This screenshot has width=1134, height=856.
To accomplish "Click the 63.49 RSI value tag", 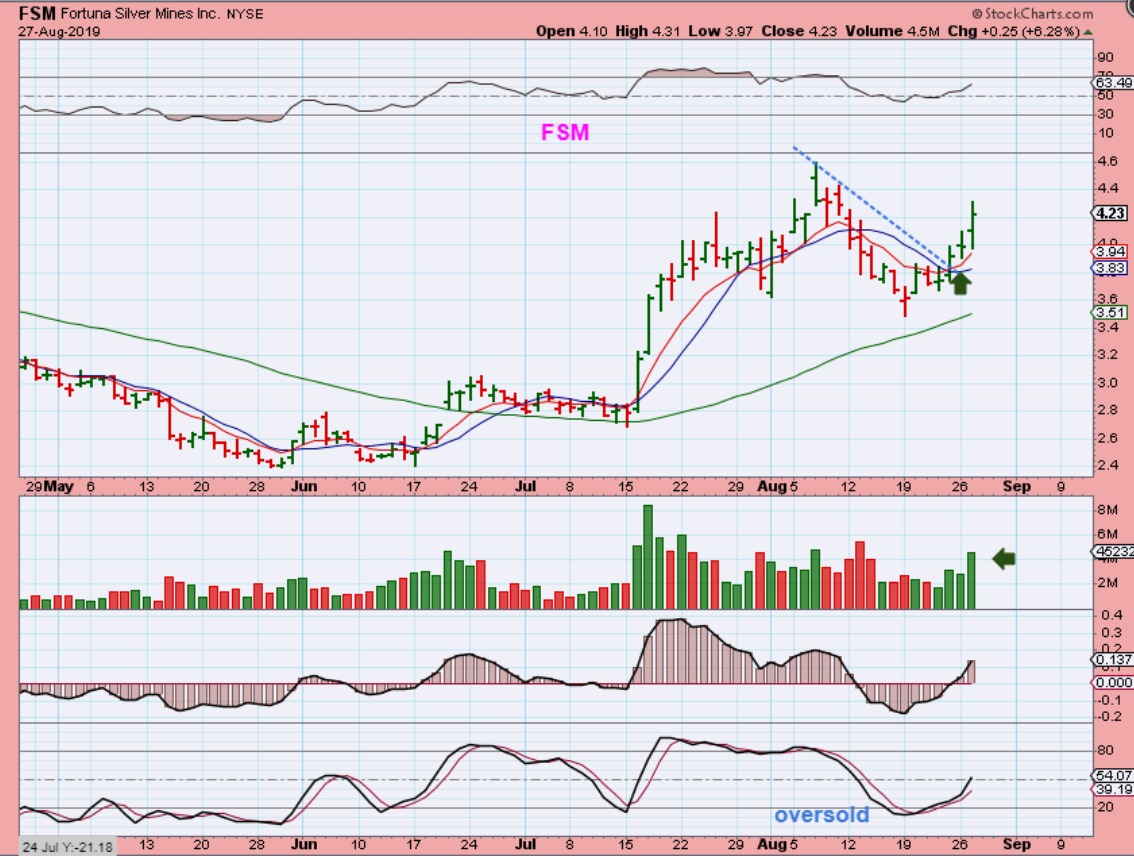I will pos(1114,83).
